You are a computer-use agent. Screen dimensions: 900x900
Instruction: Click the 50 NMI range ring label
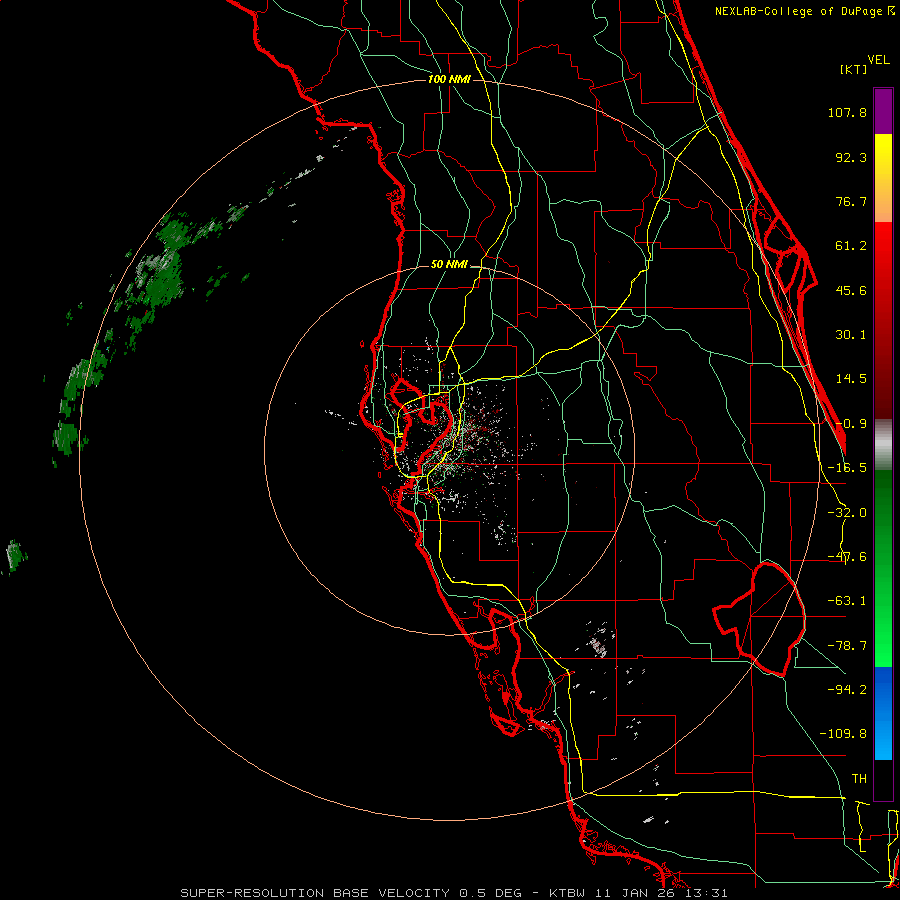click(449, 265)
